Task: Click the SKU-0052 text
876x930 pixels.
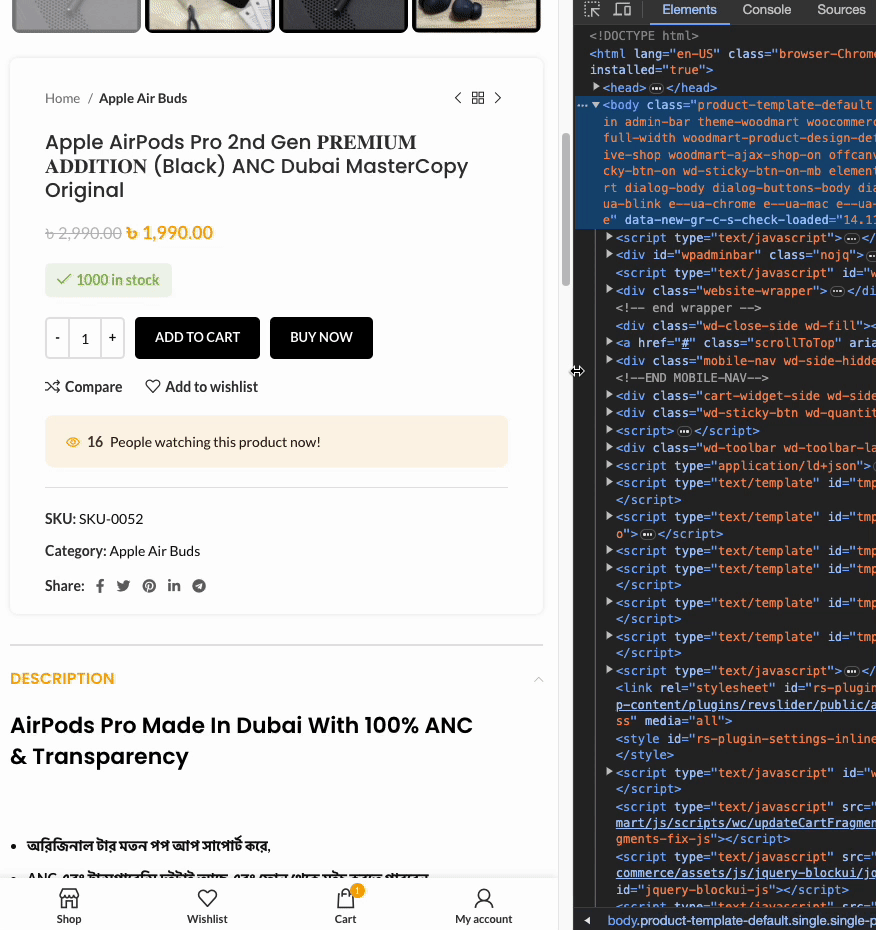Action: coord(111,519)
